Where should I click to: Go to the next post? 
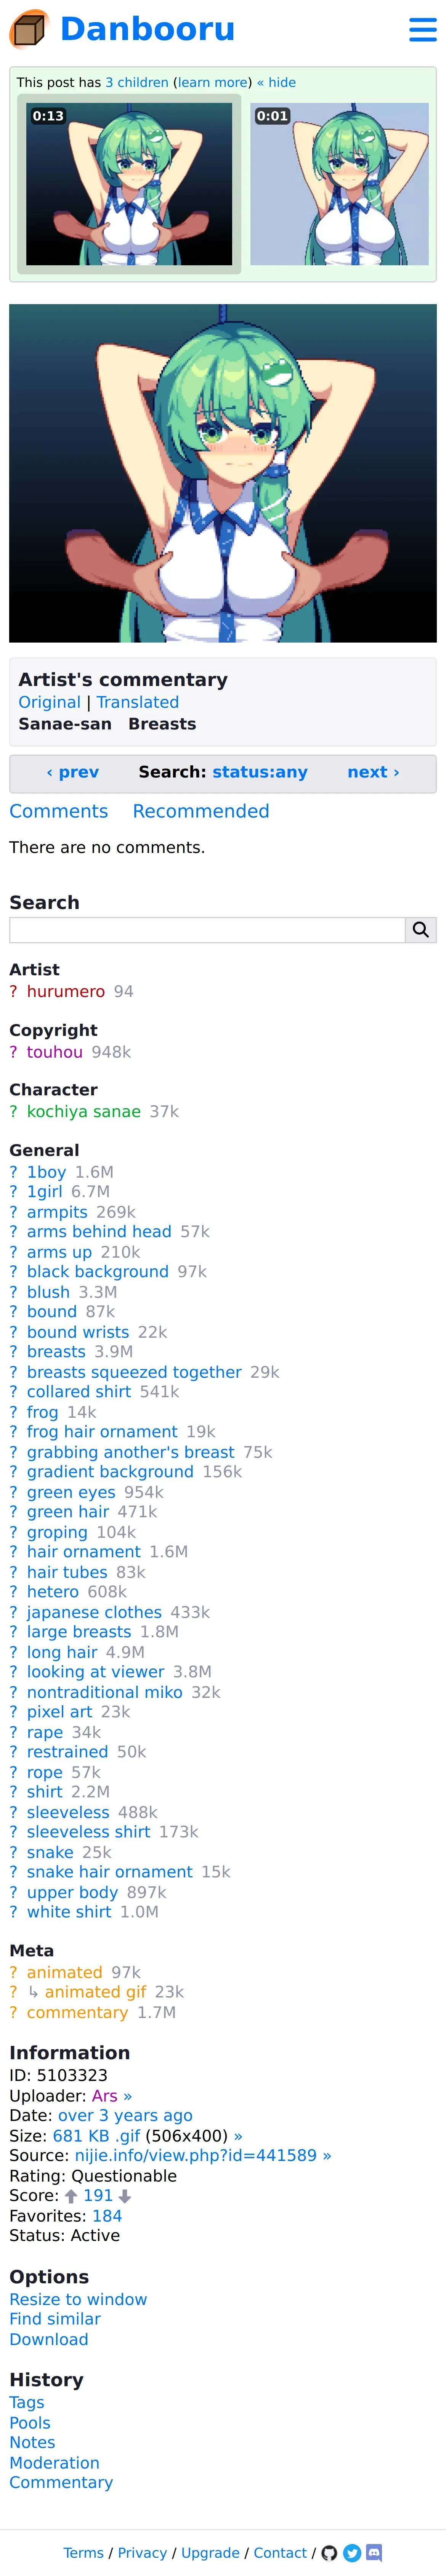pos(373,772)
